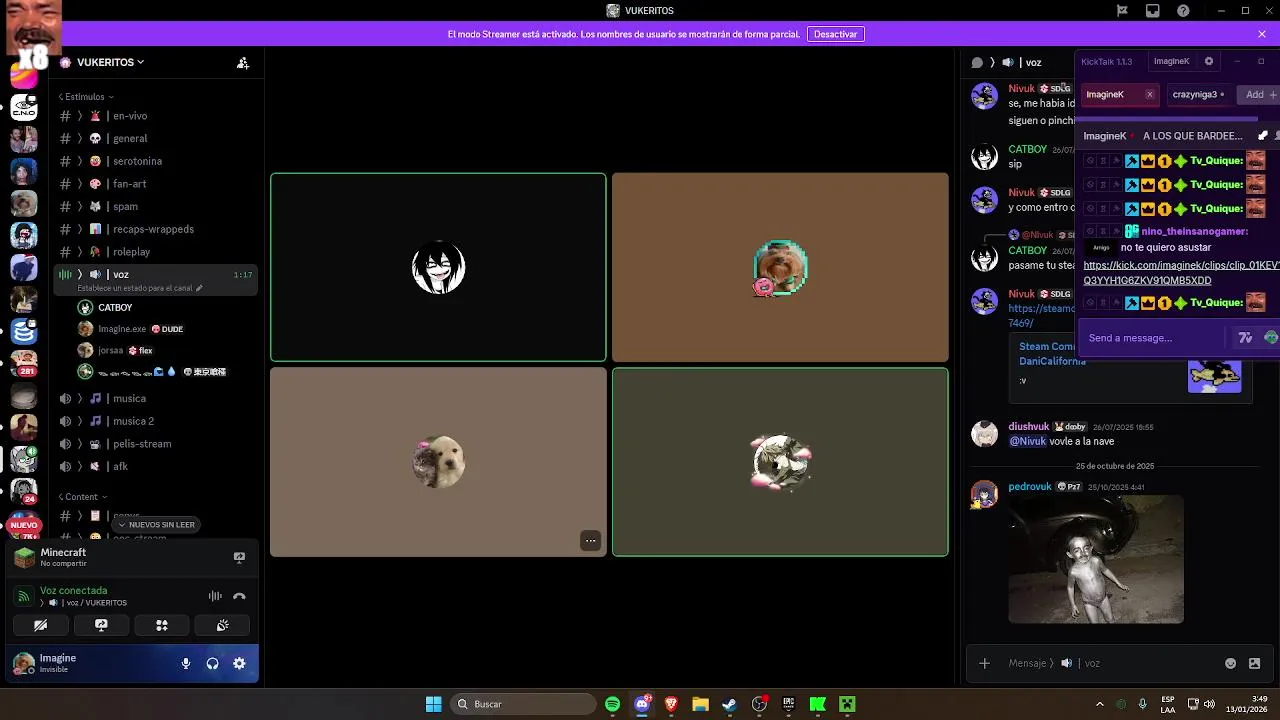Screen dimensions: 1280x720
Task: Switch to crazyniga3 tab in KickTalk
Action: pos(1198,94)
